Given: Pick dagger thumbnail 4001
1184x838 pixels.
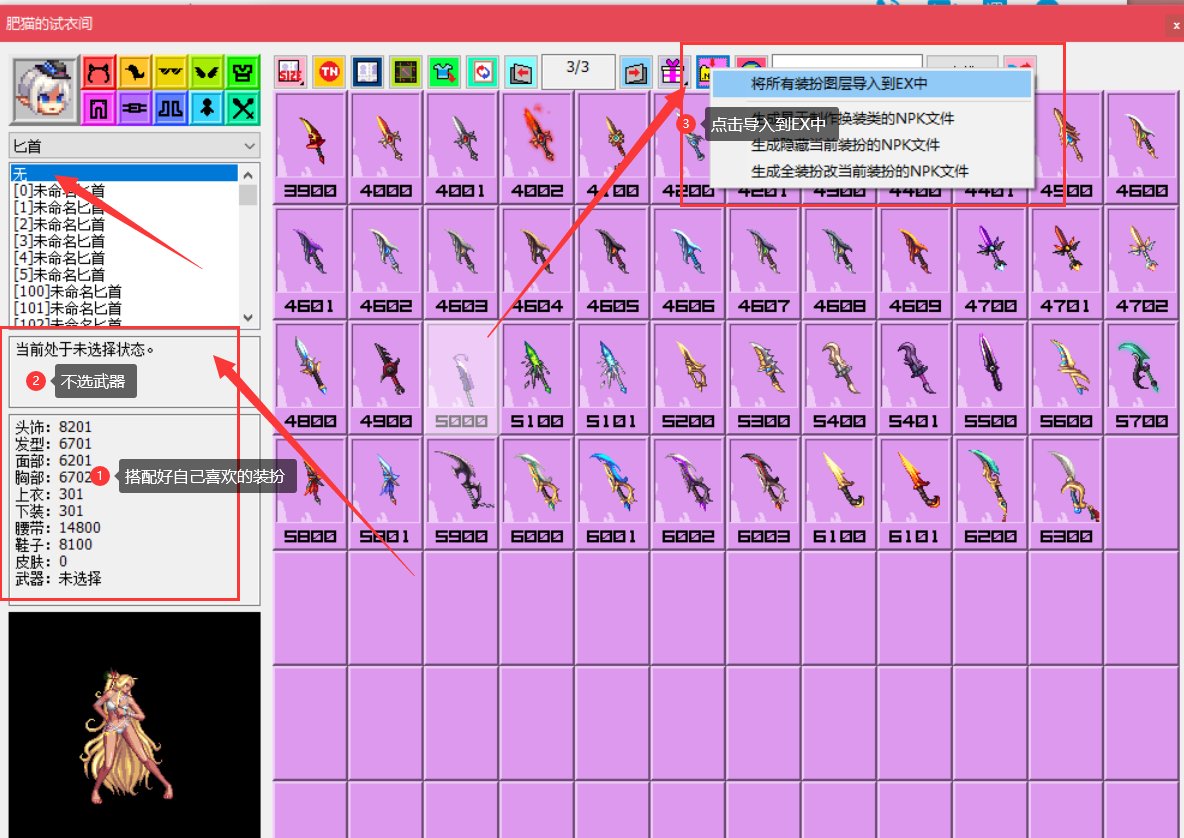Looking at the screenshot, I should pos(461,148).
